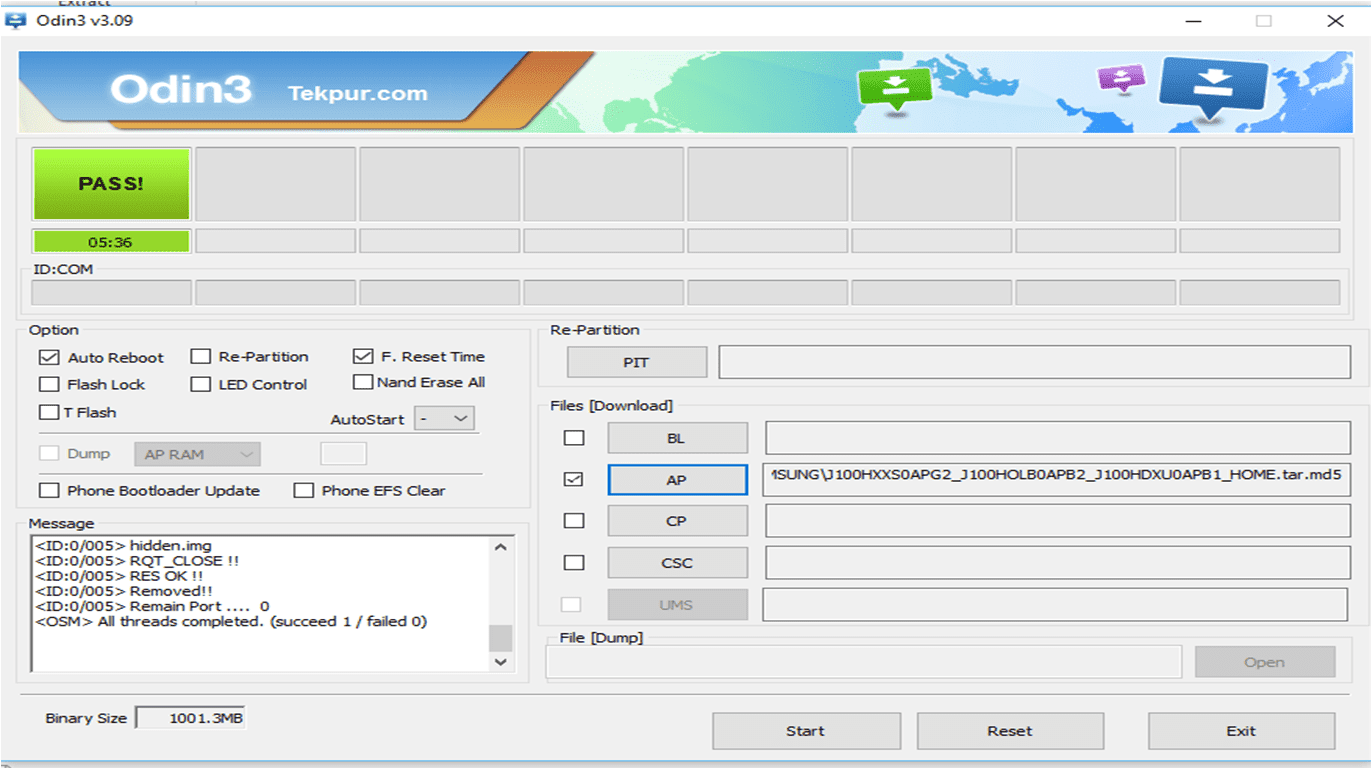Tick the Phone EFS Clear checkbox
This screenshot has height=769, width=1372.
(x=303, y=490)
